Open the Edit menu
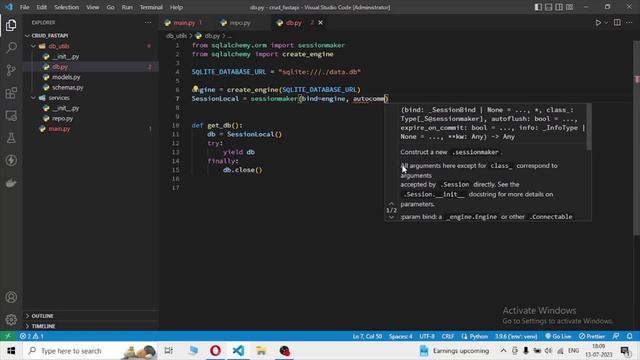Image resolution: width=640 pixels, height=360 pixels. click(x=41, y=7)
